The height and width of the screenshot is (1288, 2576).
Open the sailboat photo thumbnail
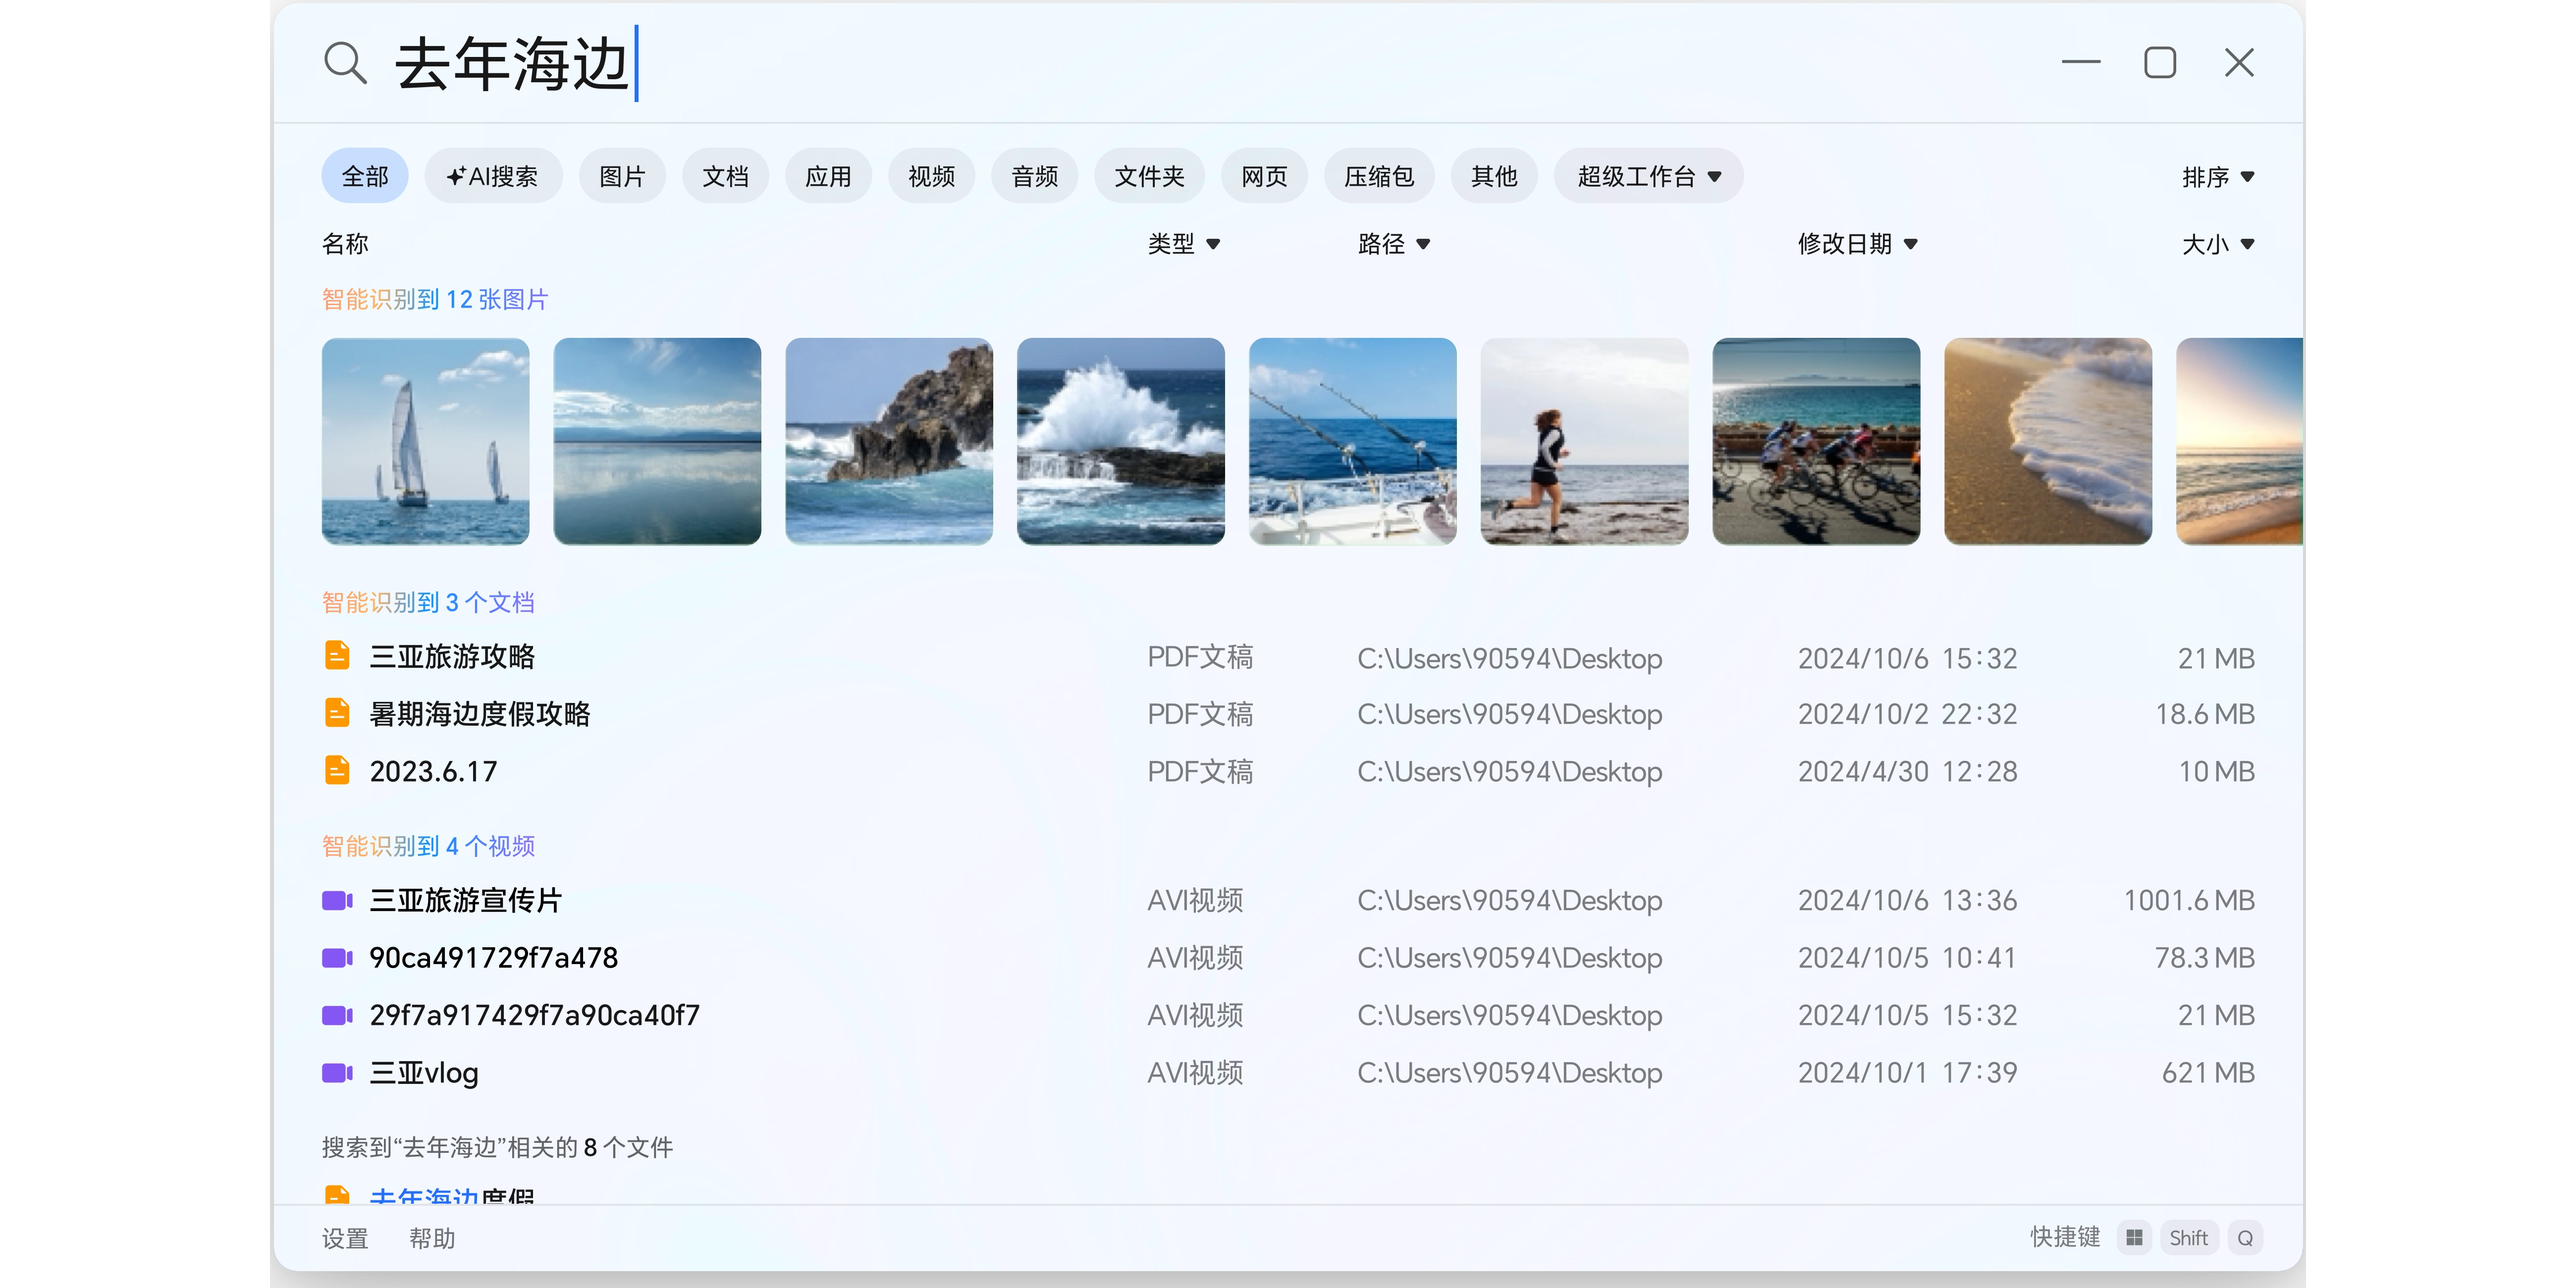[425, 441]
